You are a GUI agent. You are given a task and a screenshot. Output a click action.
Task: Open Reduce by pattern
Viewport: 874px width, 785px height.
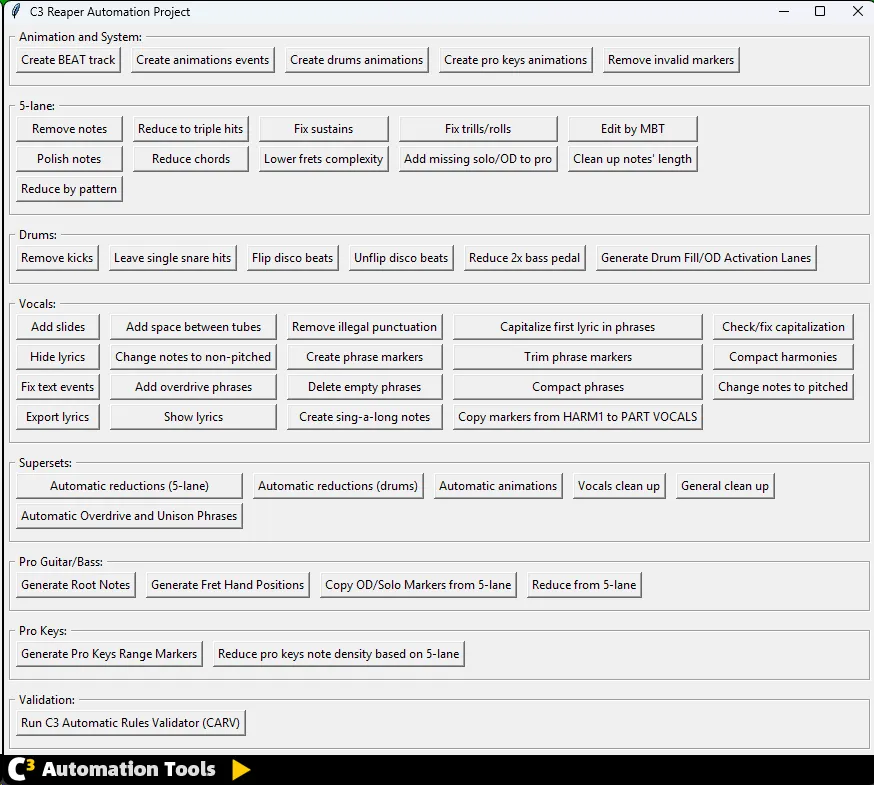click(69, 189)
